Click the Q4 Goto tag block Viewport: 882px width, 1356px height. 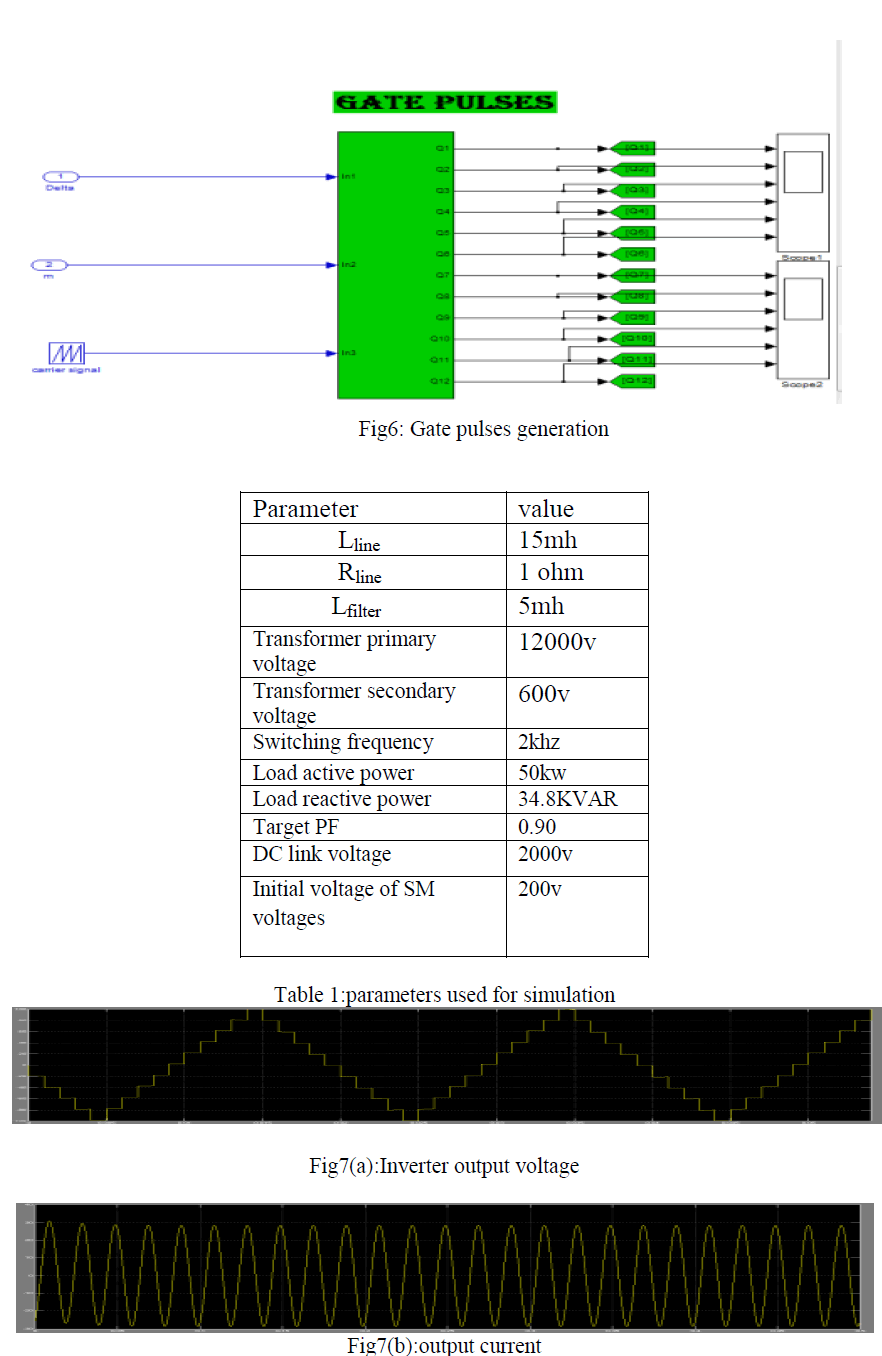632,211
